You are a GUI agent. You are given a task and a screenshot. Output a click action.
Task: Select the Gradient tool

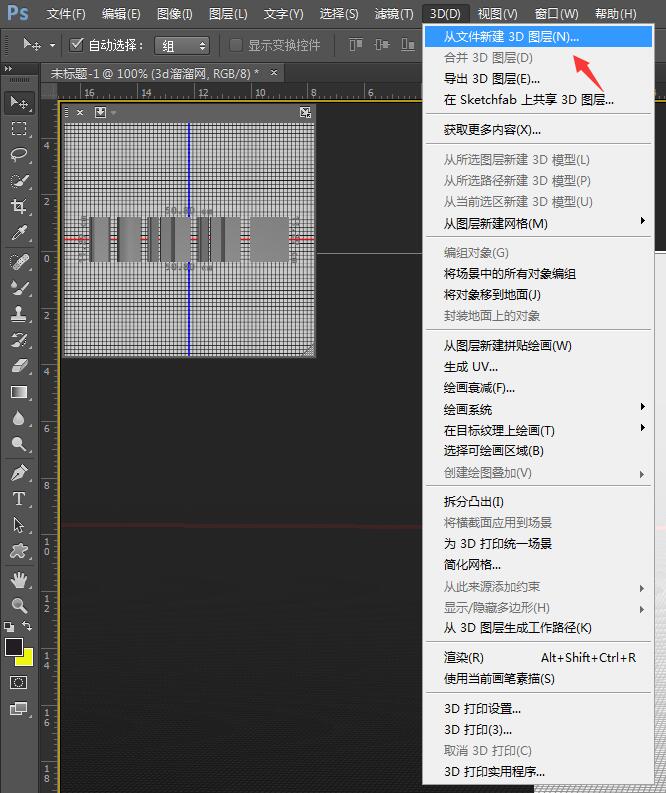pos(19,392)
